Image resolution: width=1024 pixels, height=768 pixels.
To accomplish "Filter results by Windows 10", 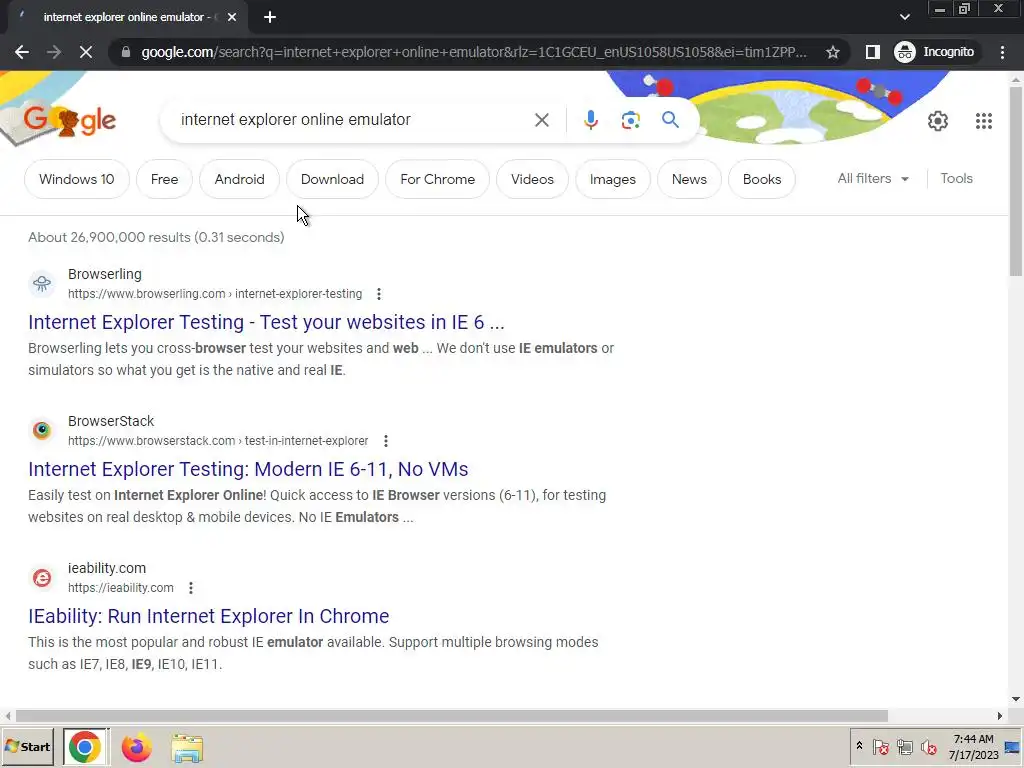I will (76, 179).
